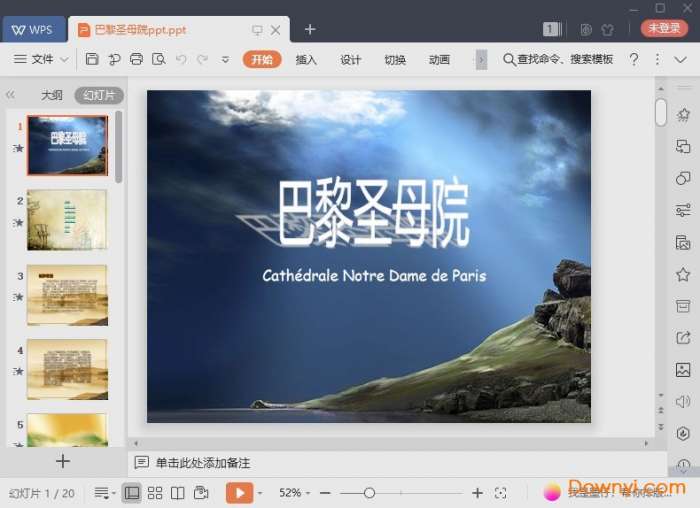Click the Print Preview icon
Image resolution: width=700 pixels, height=508 pixels.
(x=158, y=60)
